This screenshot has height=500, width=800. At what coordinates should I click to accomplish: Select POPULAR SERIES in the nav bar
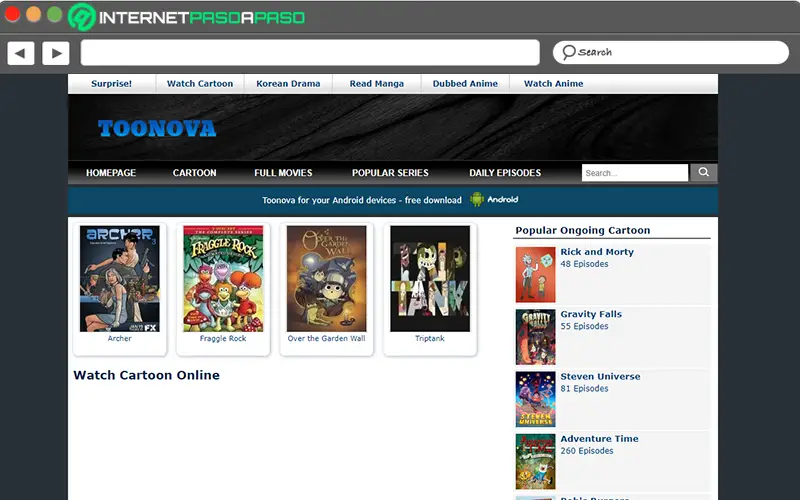[x=390, y=173]
